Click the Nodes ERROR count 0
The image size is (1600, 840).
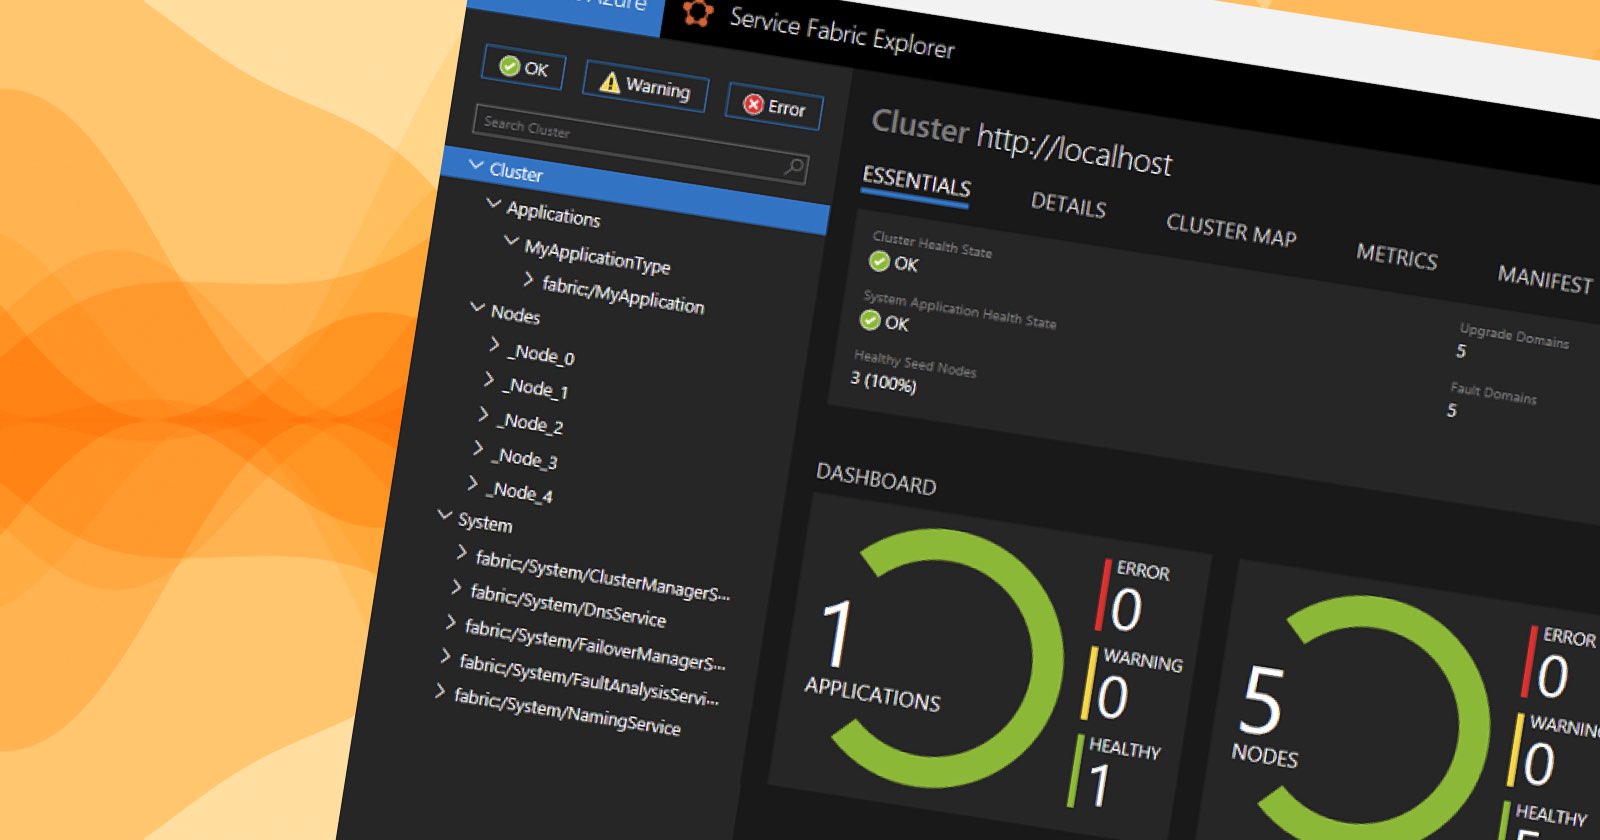click(1553, 676)
